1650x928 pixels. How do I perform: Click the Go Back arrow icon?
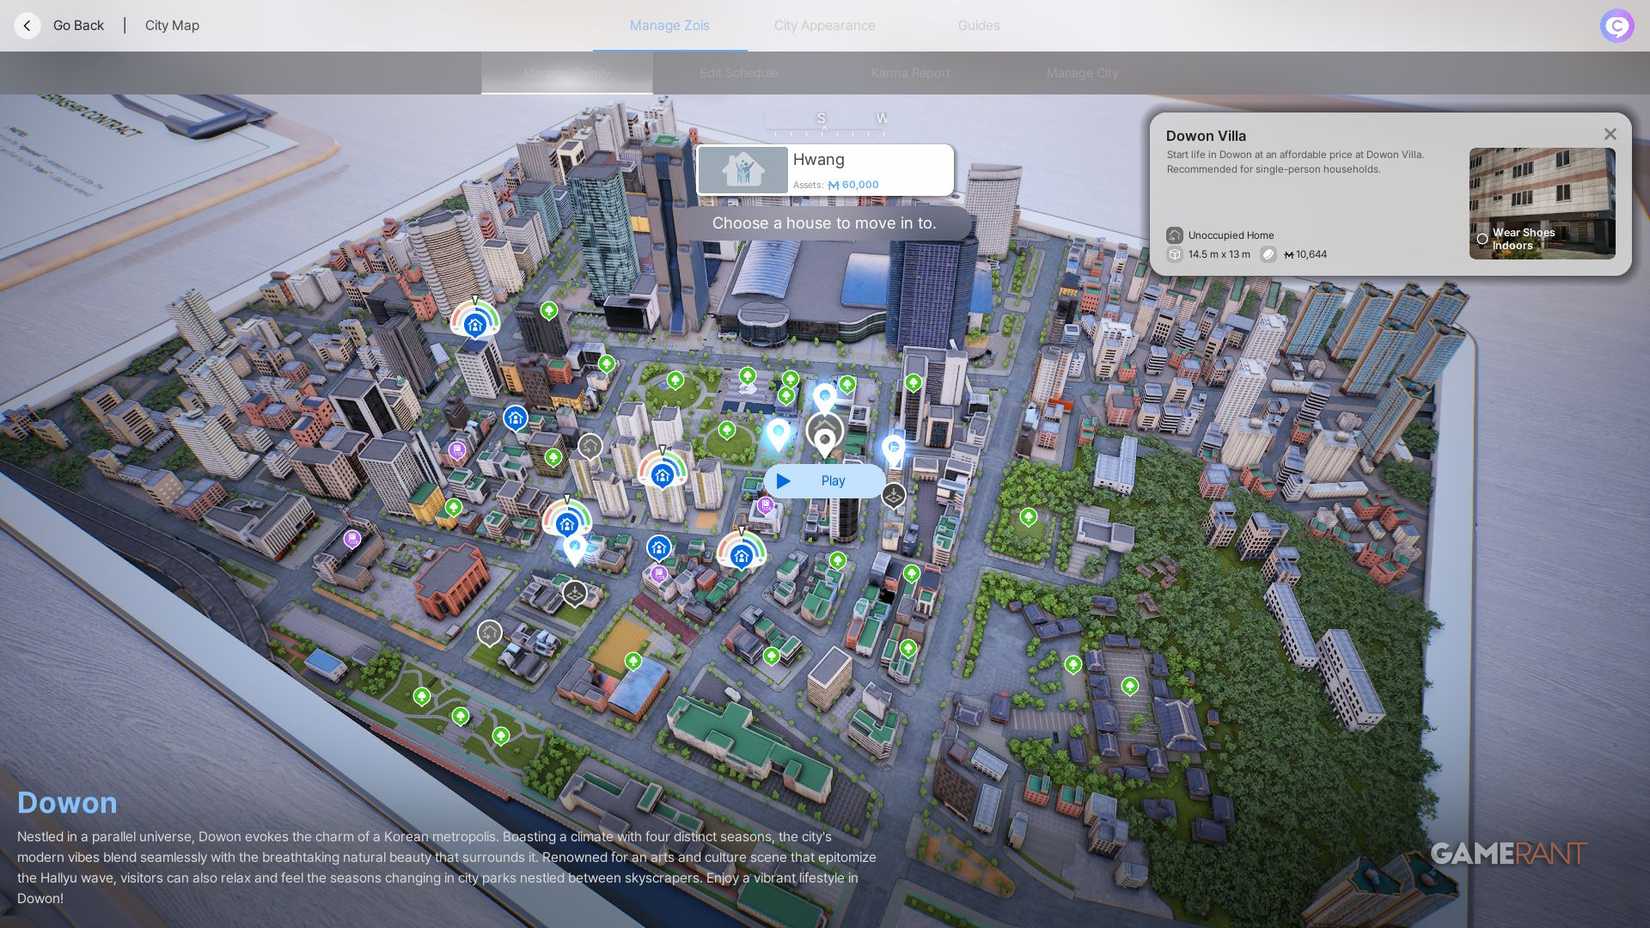click(27, 26)
